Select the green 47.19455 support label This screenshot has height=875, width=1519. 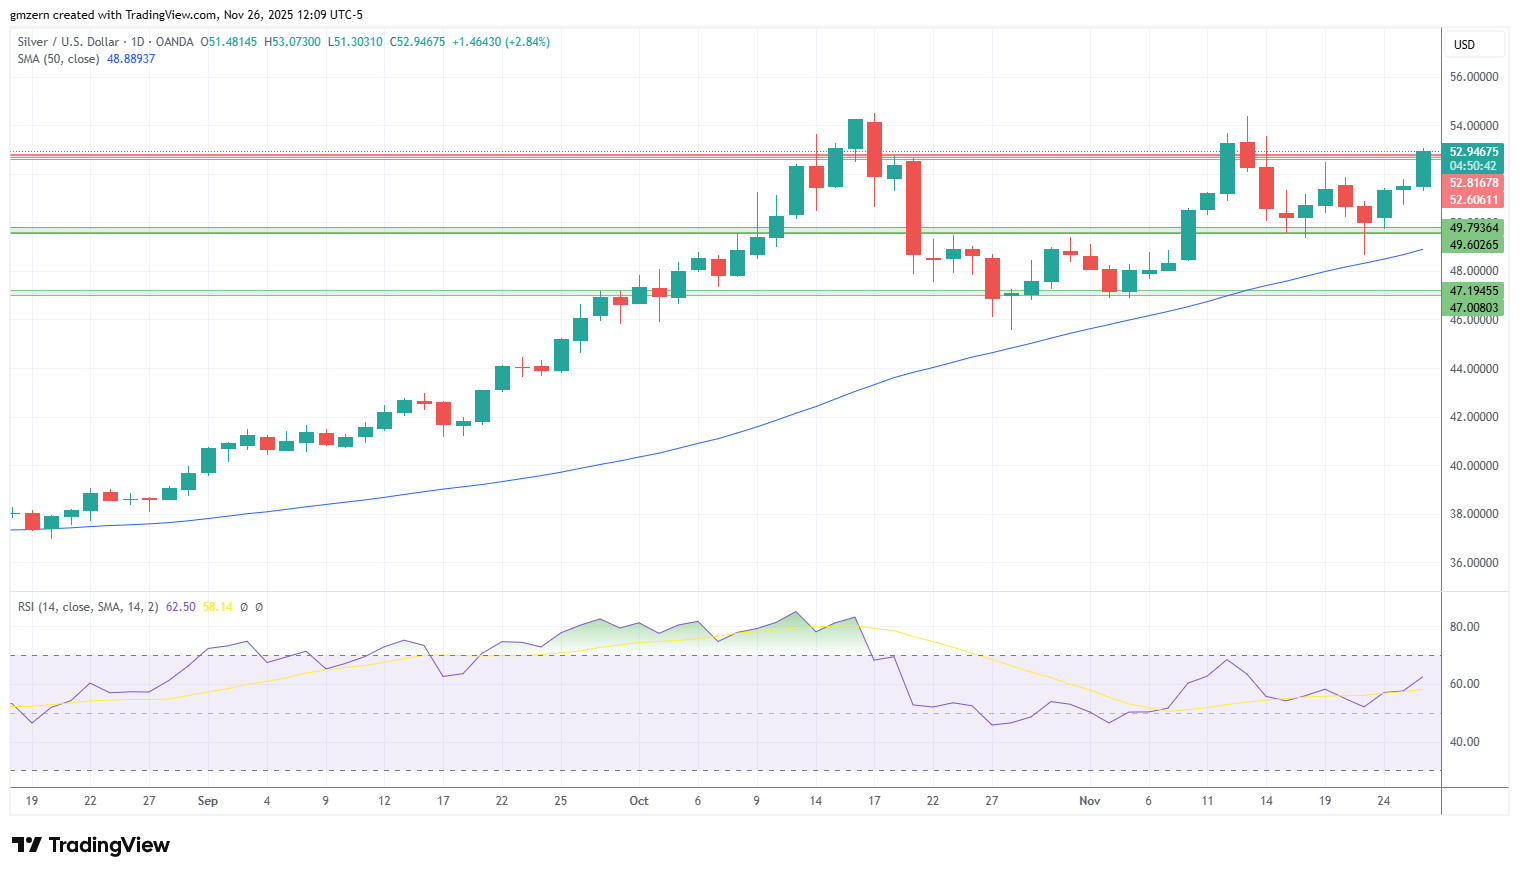coord(1474,291)
